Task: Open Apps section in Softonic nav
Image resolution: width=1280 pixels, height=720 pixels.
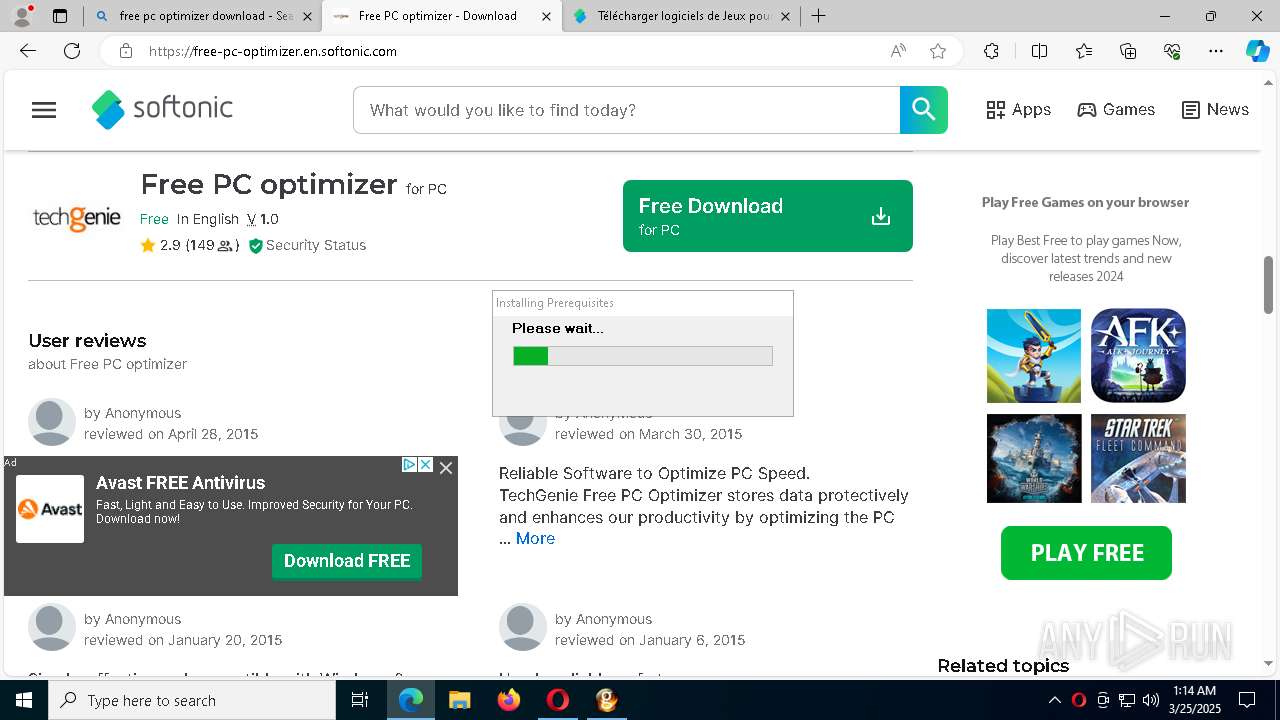Action: [x=1018, y=110]
